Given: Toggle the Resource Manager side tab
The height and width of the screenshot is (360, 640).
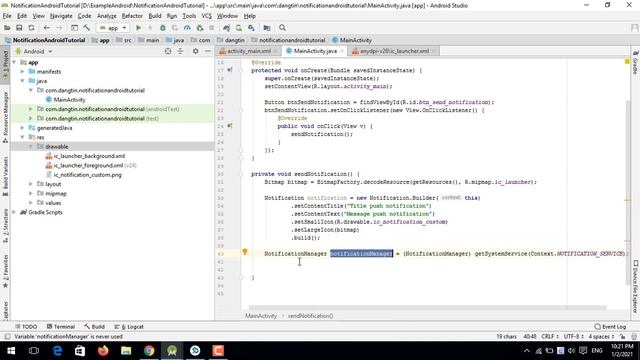Looking at the screenshot, I should coord(5,118).
